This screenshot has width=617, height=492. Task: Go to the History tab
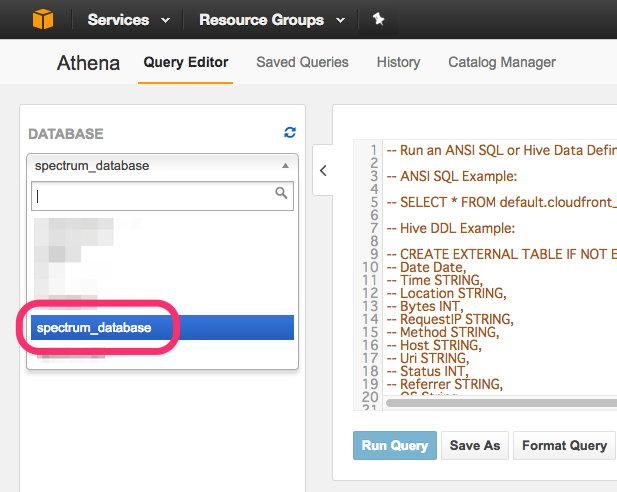click(x=398, y=62)
